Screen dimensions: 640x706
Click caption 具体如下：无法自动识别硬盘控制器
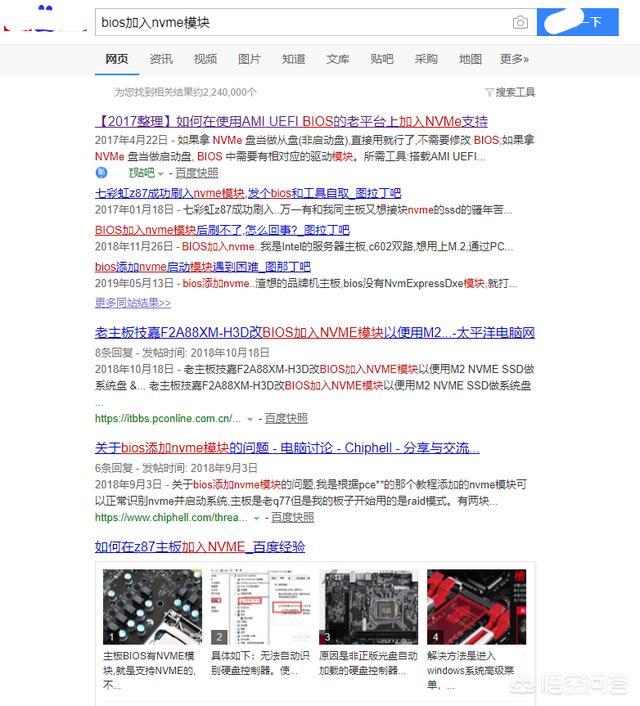(x=260, y=663)
